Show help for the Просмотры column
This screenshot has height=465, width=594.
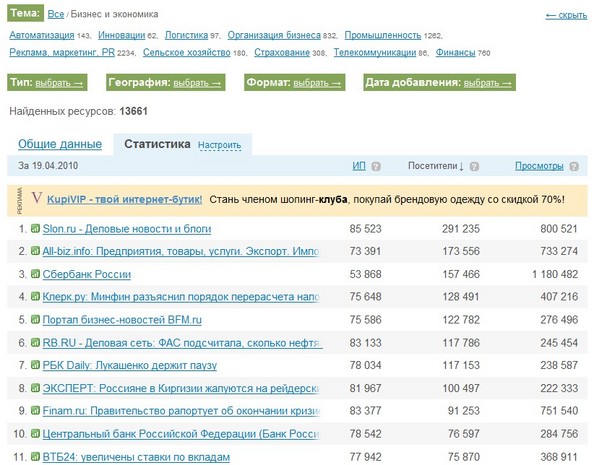574,166
